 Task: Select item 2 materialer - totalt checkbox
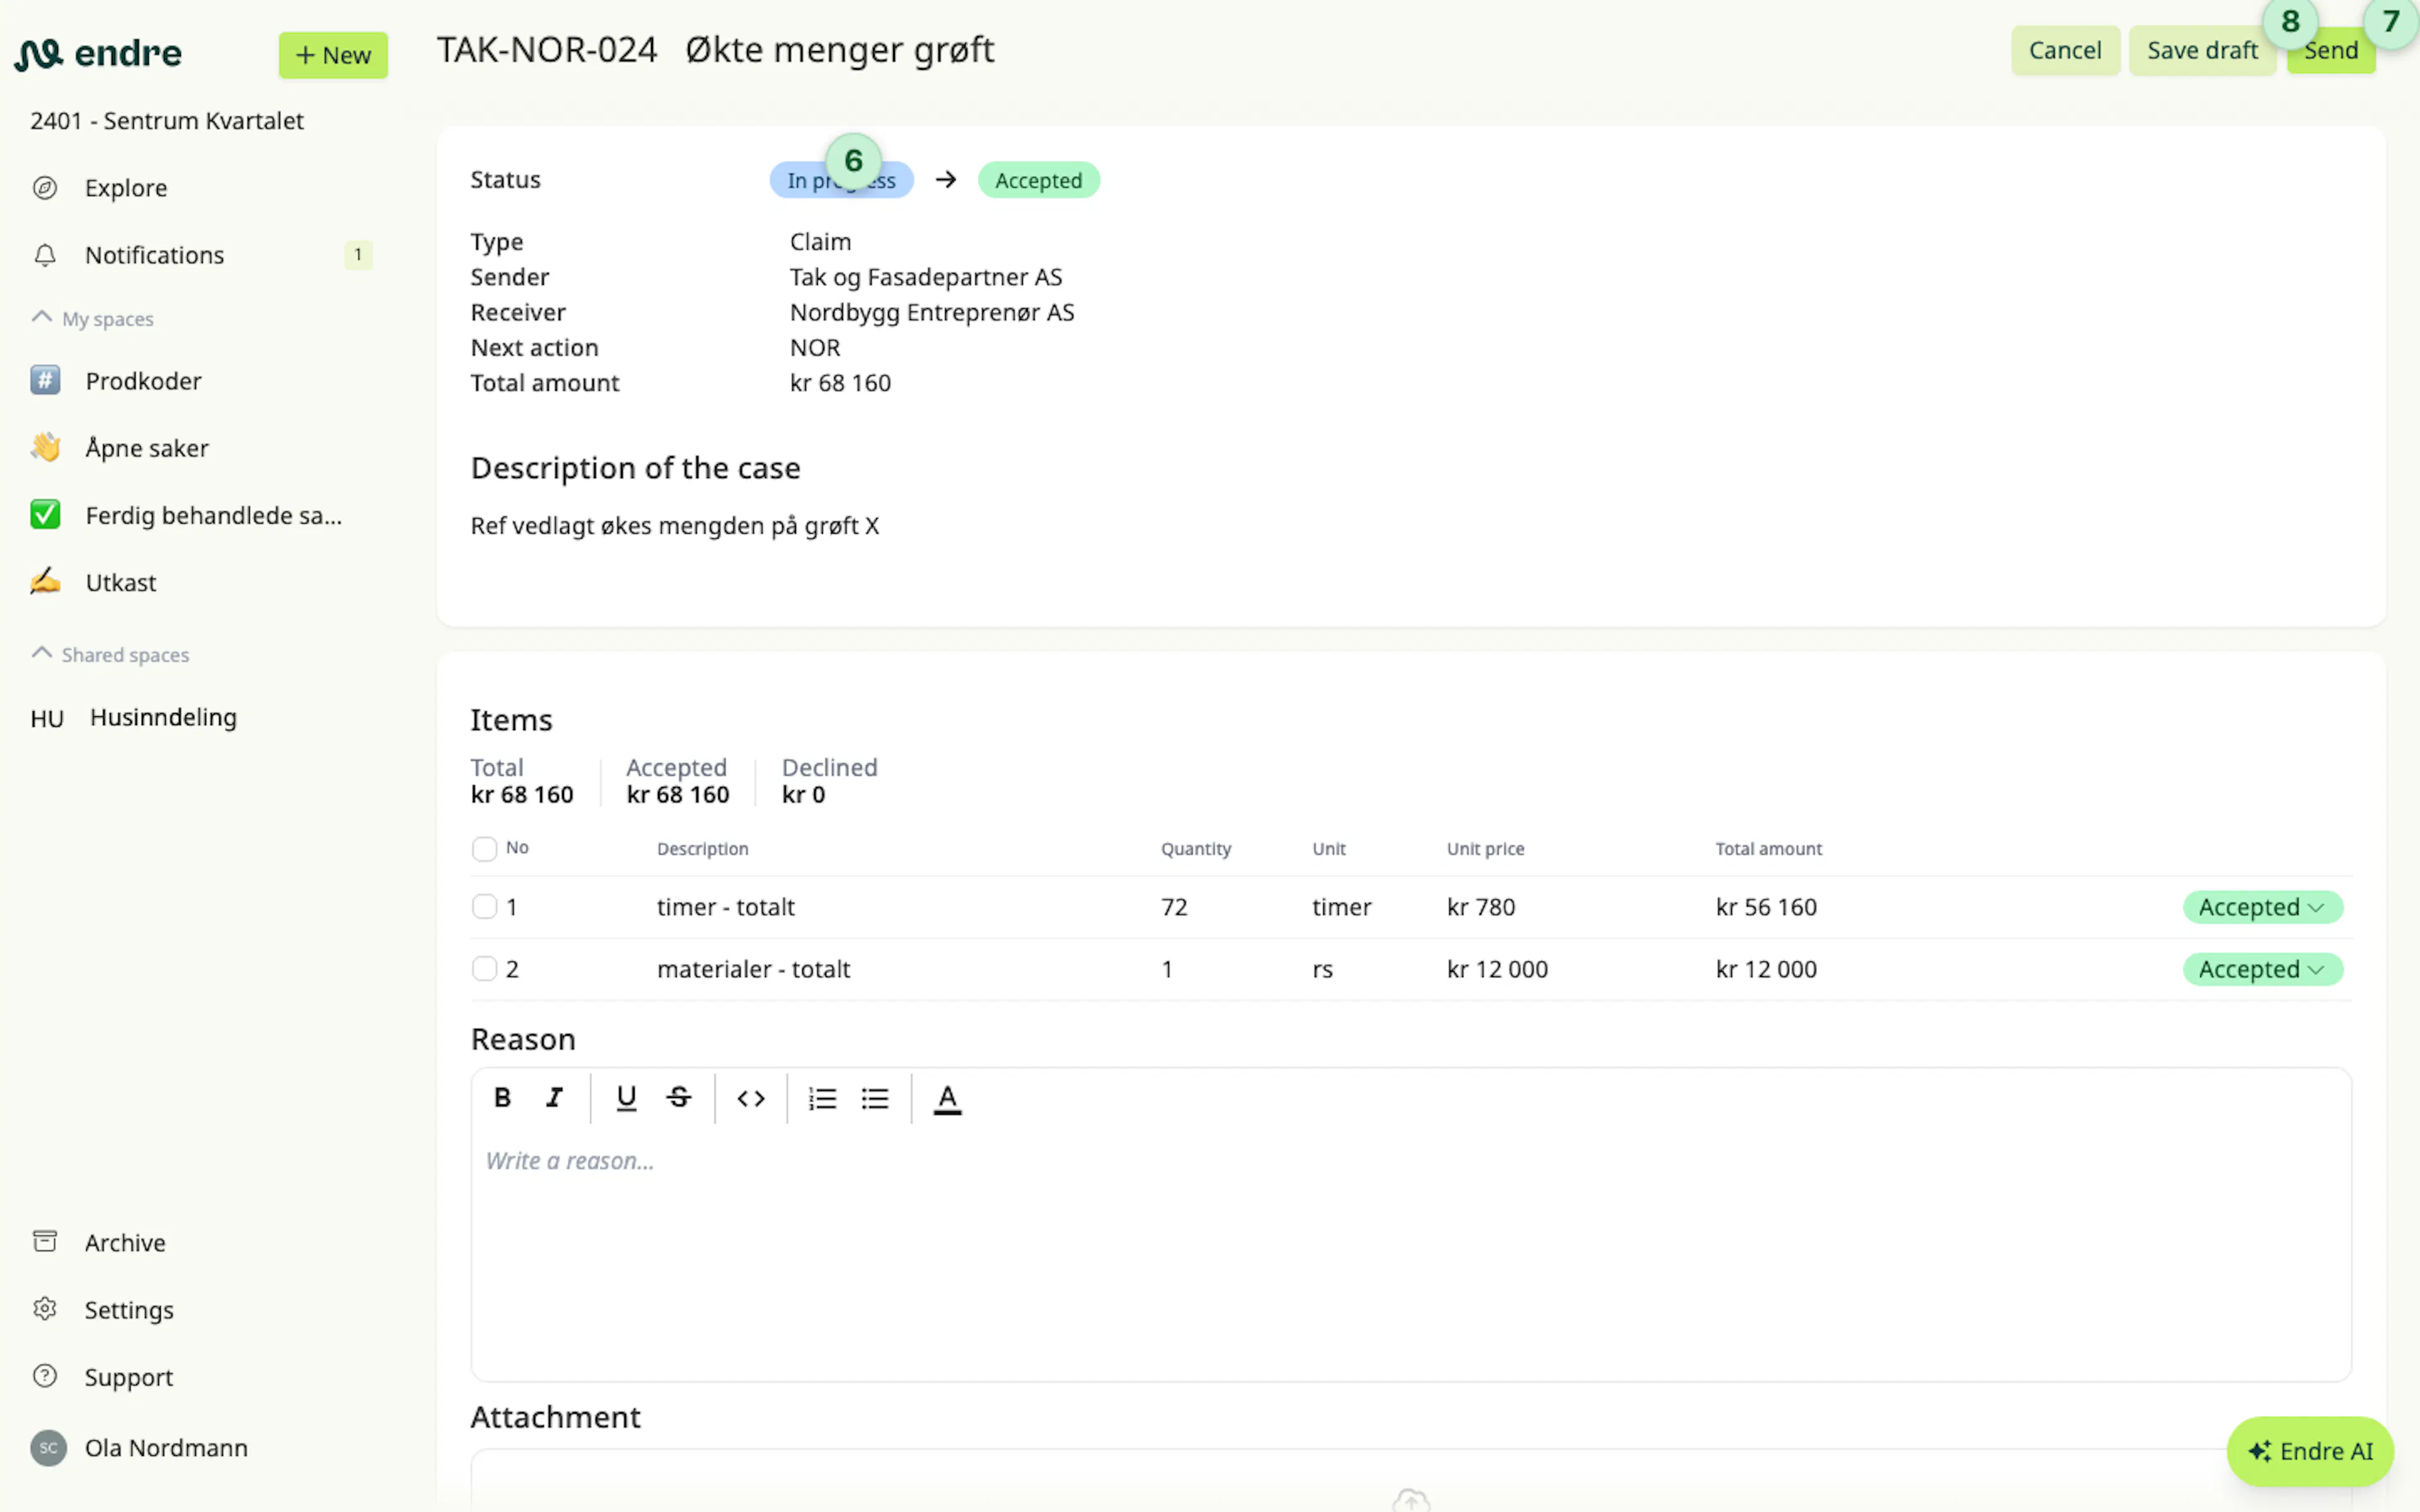(x=484, y=969)
